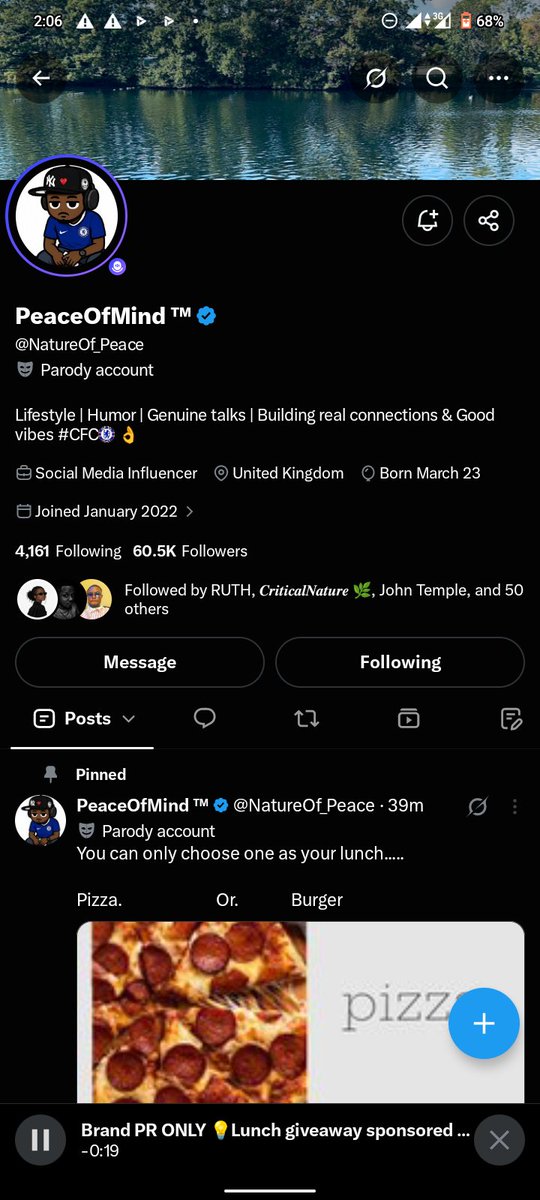Expand the Posts dropdown chevron

128,719
